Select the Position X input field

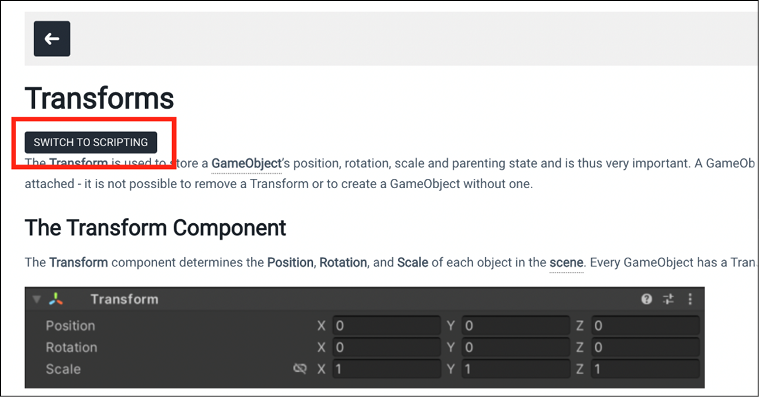tap(386, 325)
